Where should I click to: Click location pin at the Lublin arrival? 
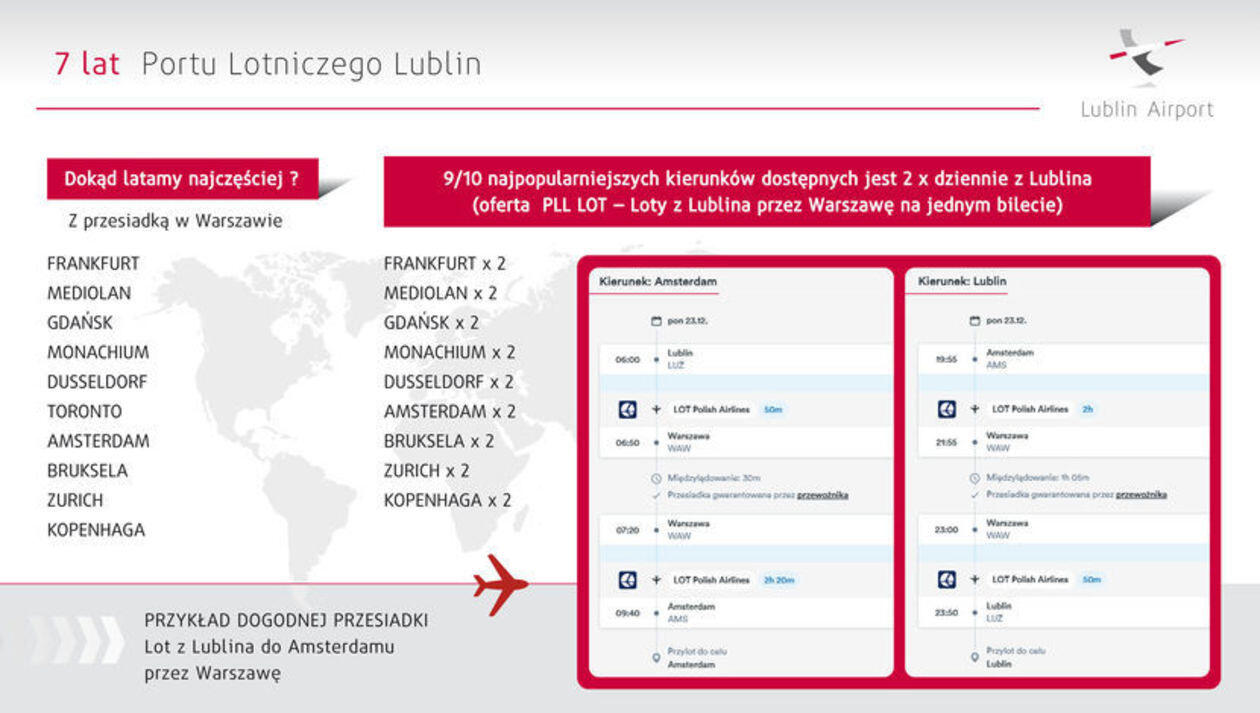tap(974, 658)
